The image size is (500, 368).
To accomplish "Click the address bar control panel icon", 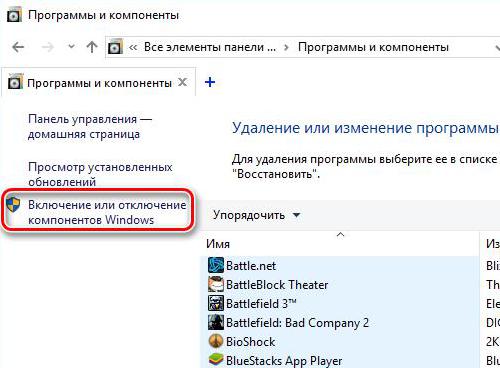I will 115,47.
